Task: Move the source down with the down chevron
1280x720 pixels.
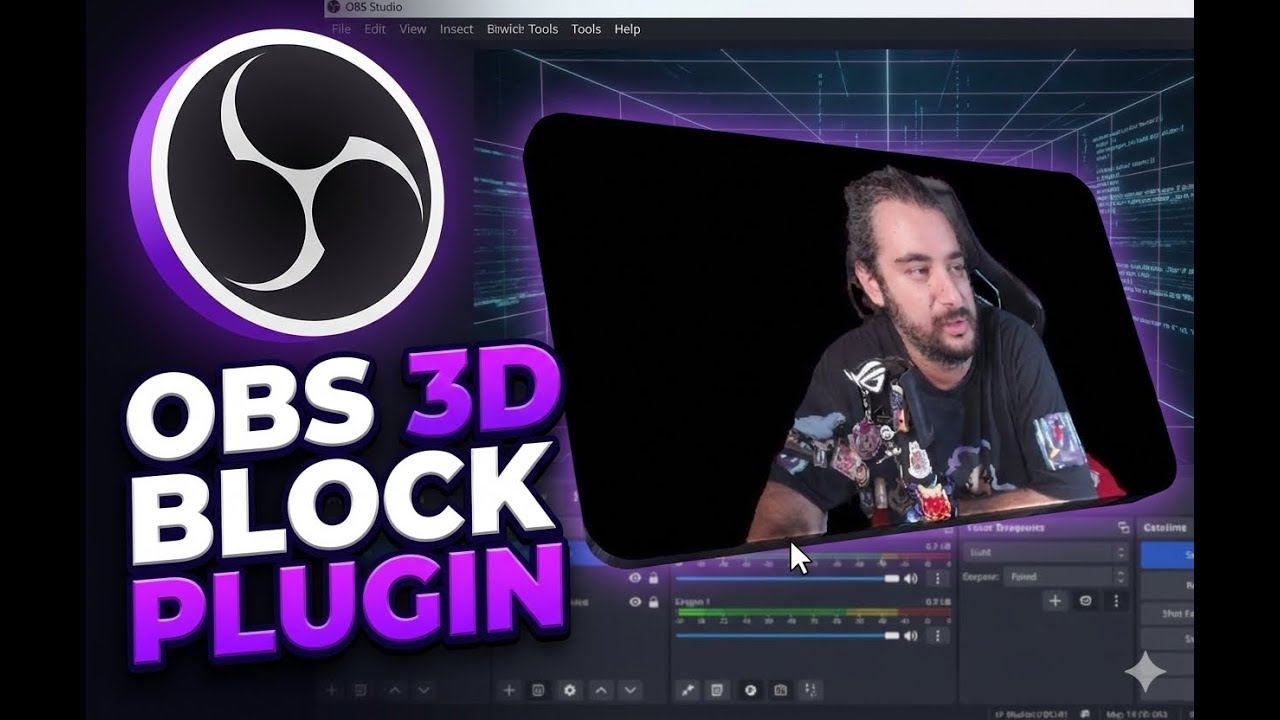Action: point(630,690)
